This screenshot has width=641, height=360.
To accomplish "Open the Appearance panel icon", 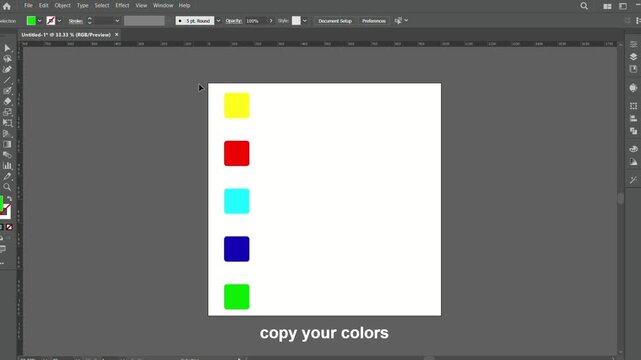I will point(633,87).
